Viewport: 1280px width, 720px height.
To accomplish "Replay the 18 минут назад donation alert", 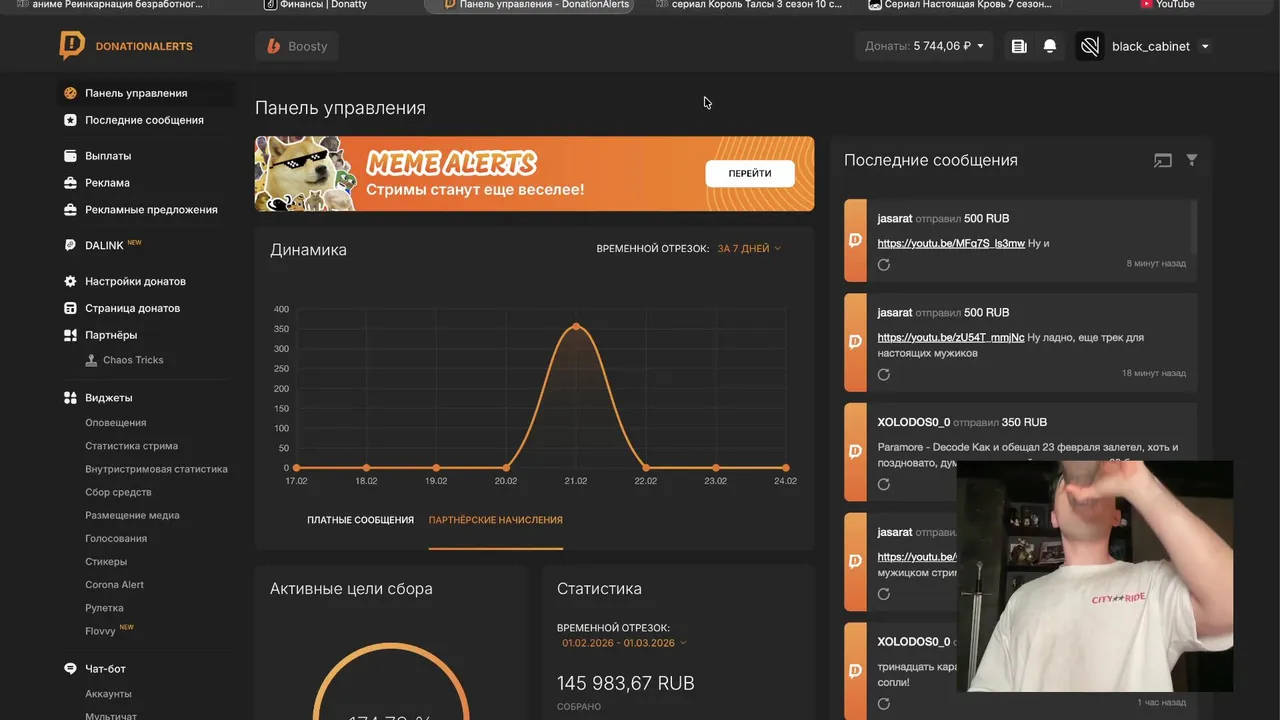I will click(884, 374).
